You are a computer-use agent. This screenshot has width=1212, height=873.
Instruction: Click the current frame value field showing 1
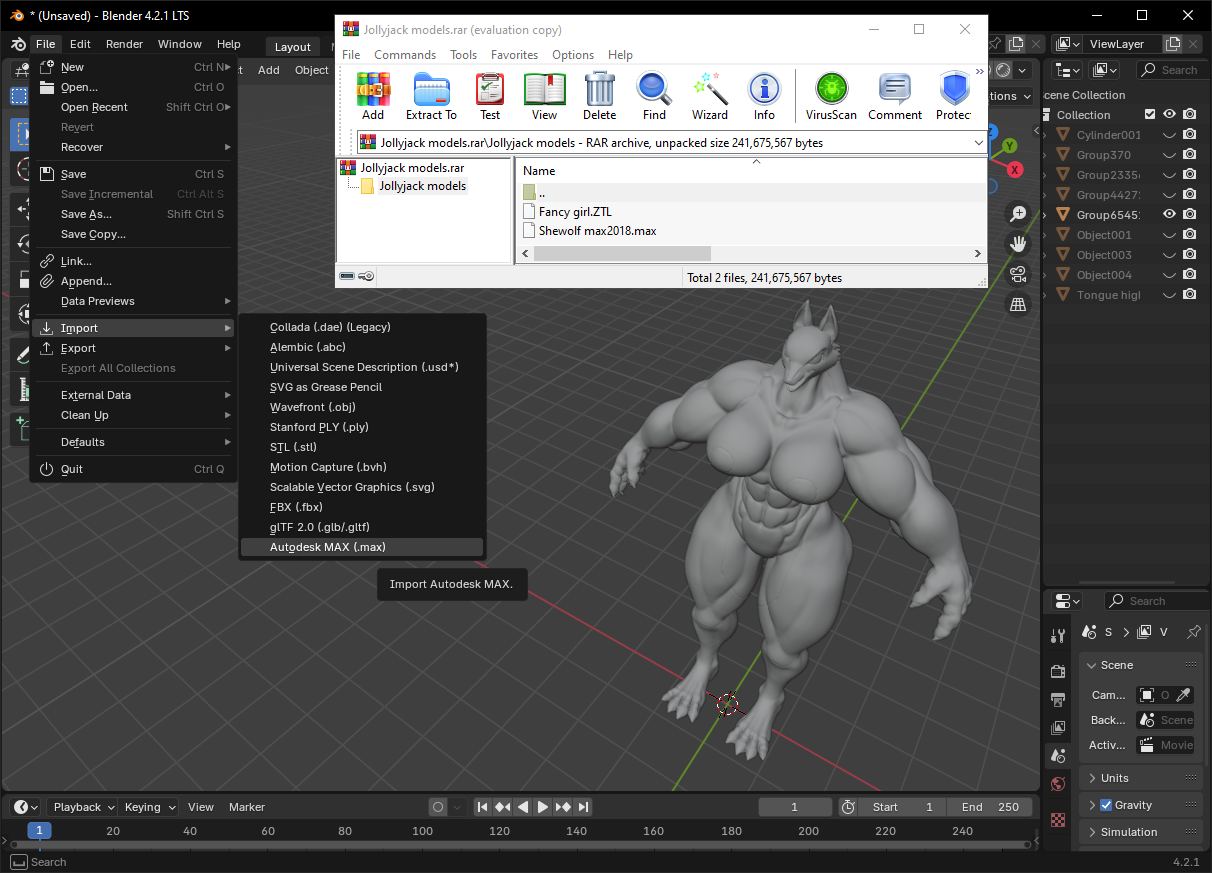(794, 807)
